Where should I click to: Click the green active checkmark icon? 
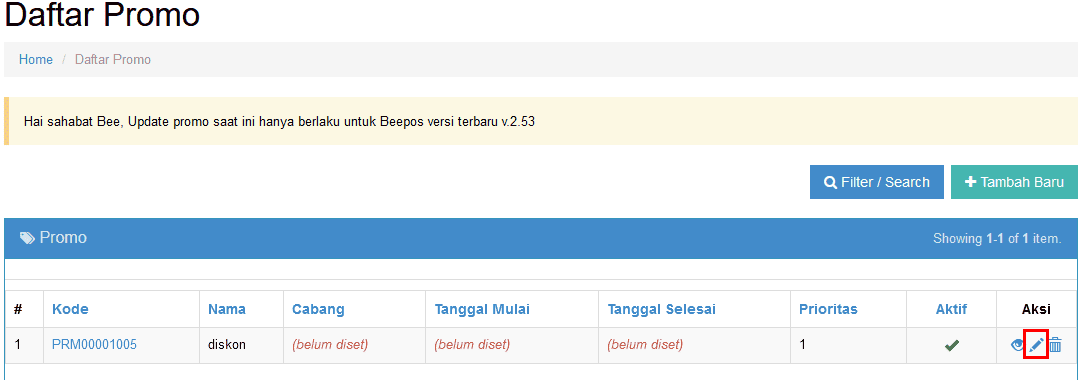coord(952,346)
